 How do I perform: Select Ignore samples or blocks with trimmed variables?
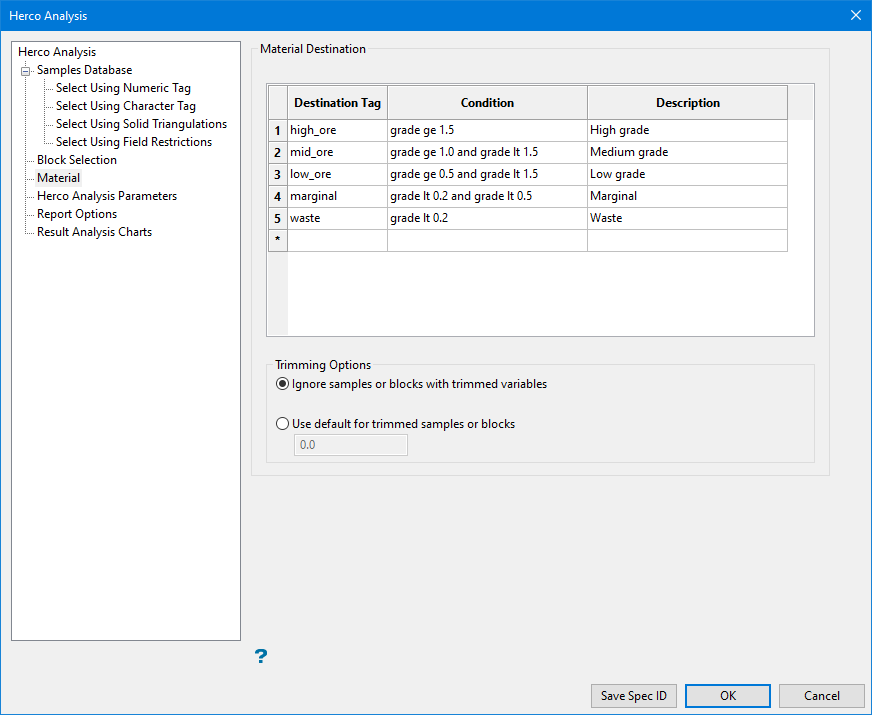pos(283,384)
